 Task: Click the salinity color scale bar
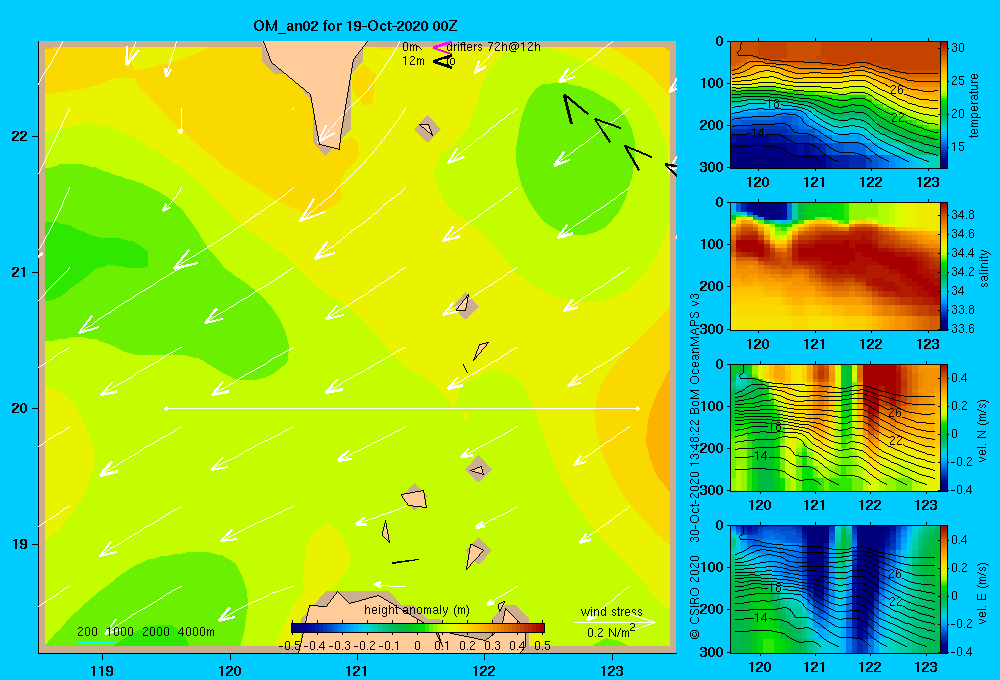(x=944, y=266)
